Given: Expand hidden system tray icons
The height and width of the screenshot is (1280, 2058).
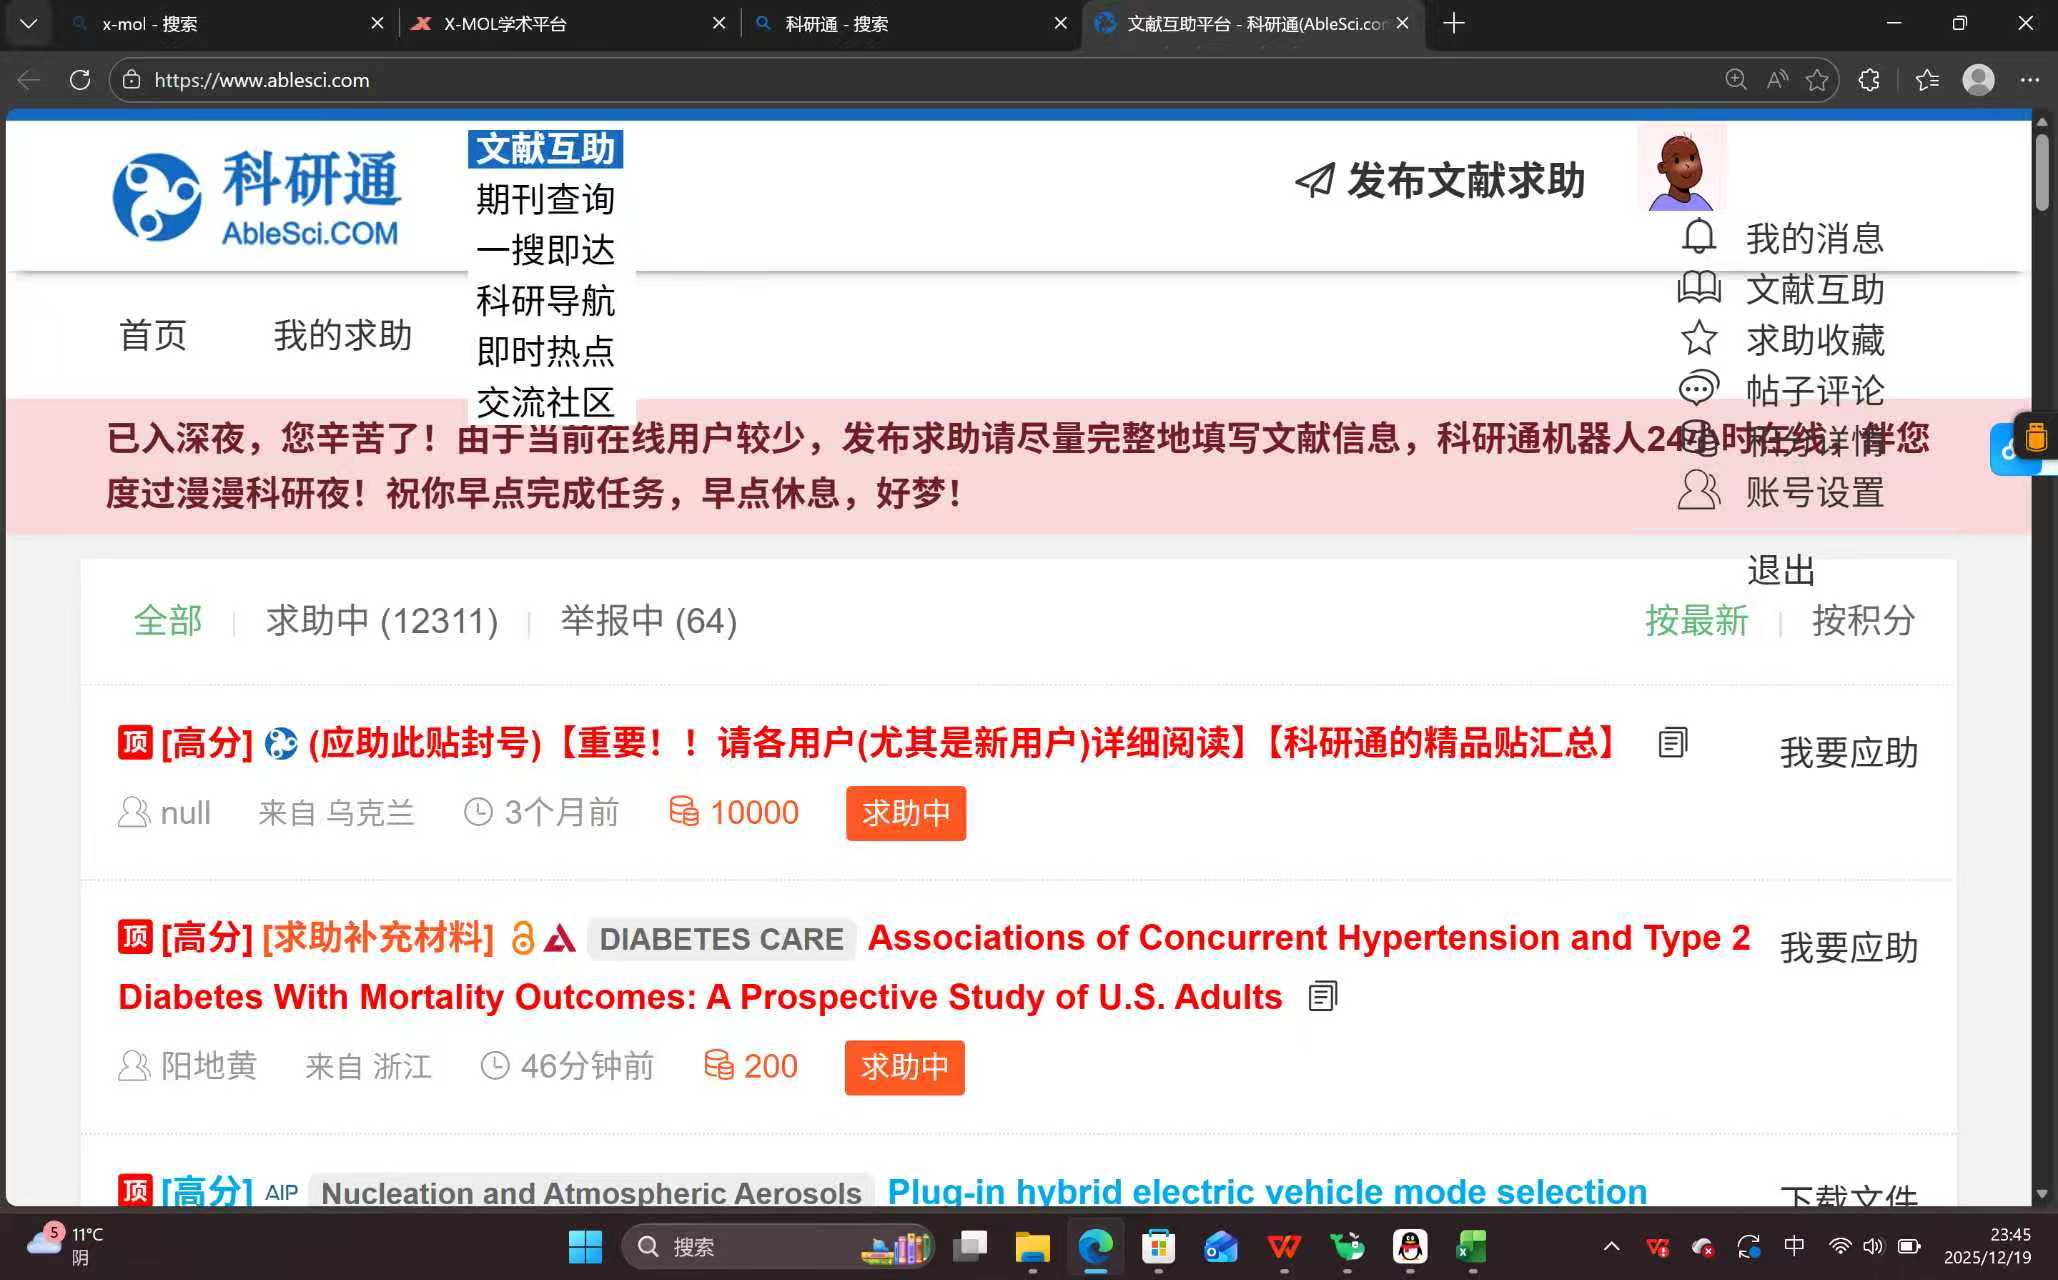Looking at the screenshot, I should [x=1611, y=1246].
